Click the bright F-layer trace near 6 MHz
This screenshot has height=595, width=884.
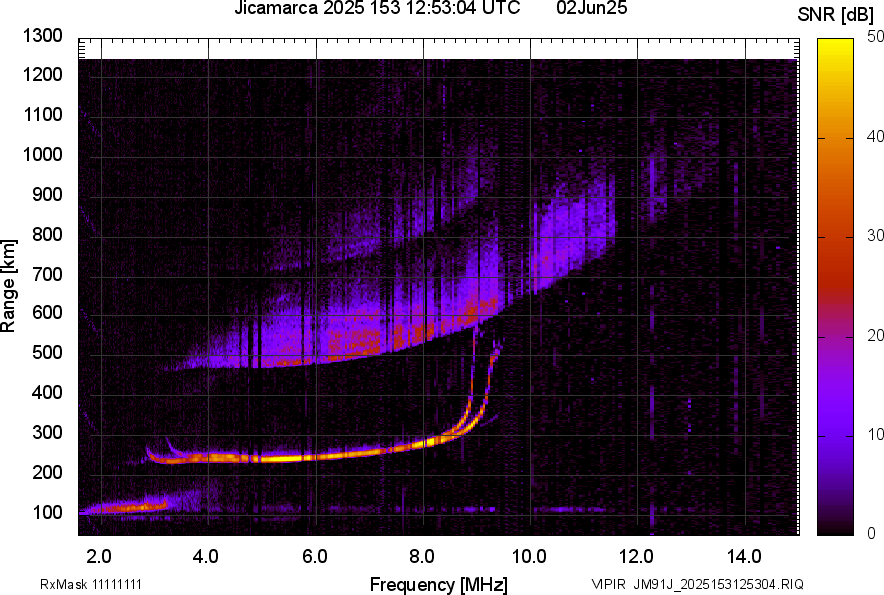pos(316,456)
